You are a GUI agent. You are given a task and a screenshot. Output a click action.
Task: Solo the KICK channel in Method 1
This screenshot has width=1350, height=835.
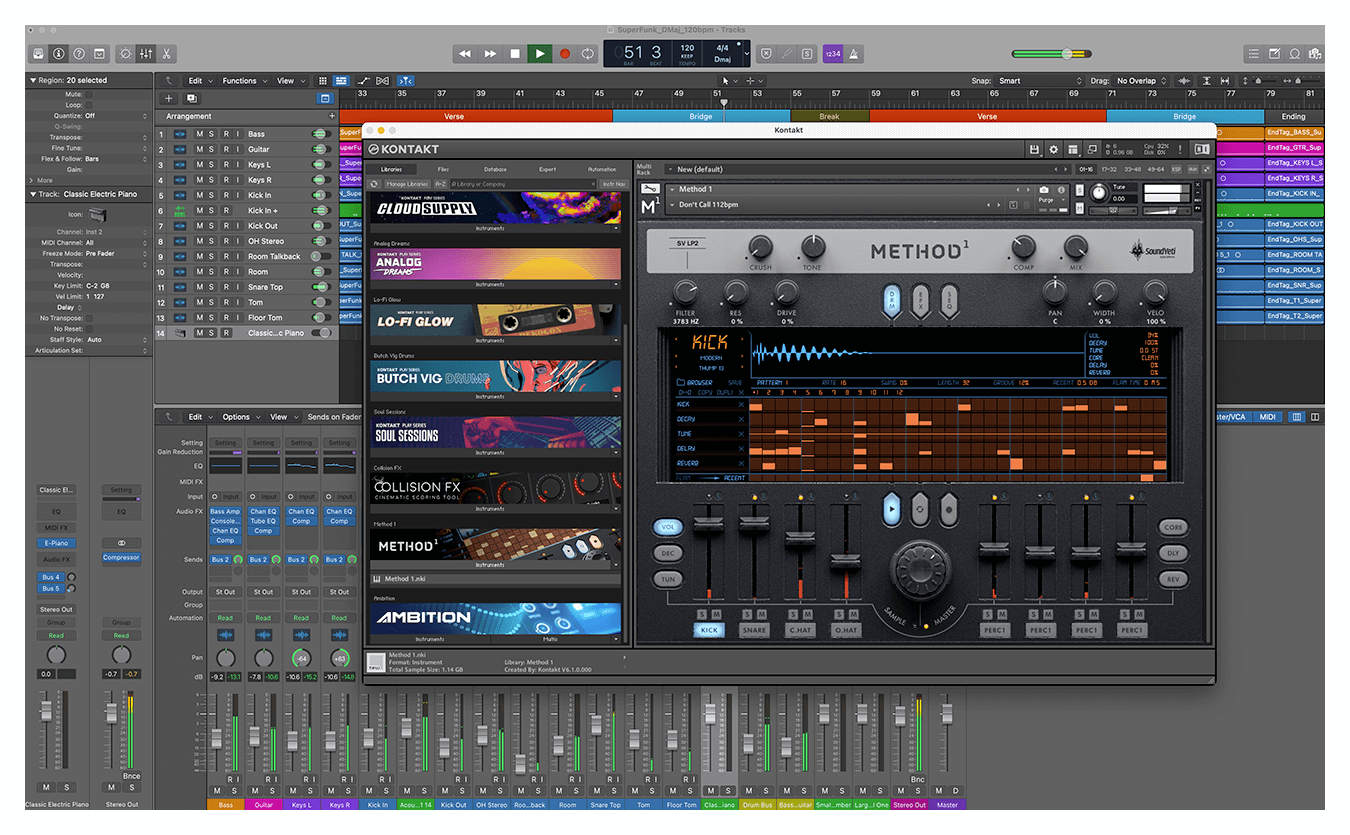coord(702,614)
